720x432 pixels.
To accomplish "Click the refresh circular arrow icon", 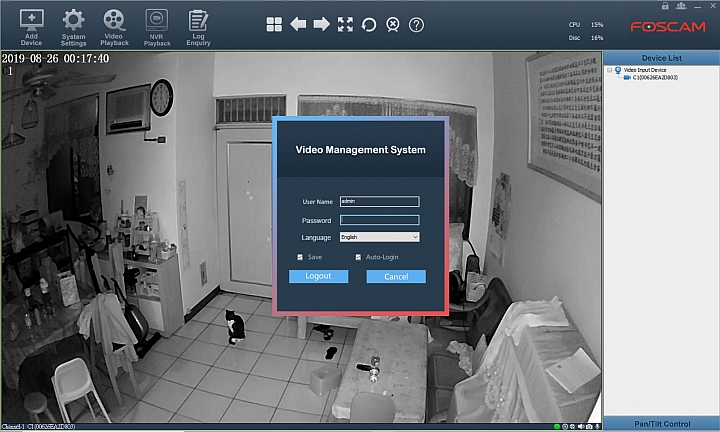I will (x=369, y=24).
